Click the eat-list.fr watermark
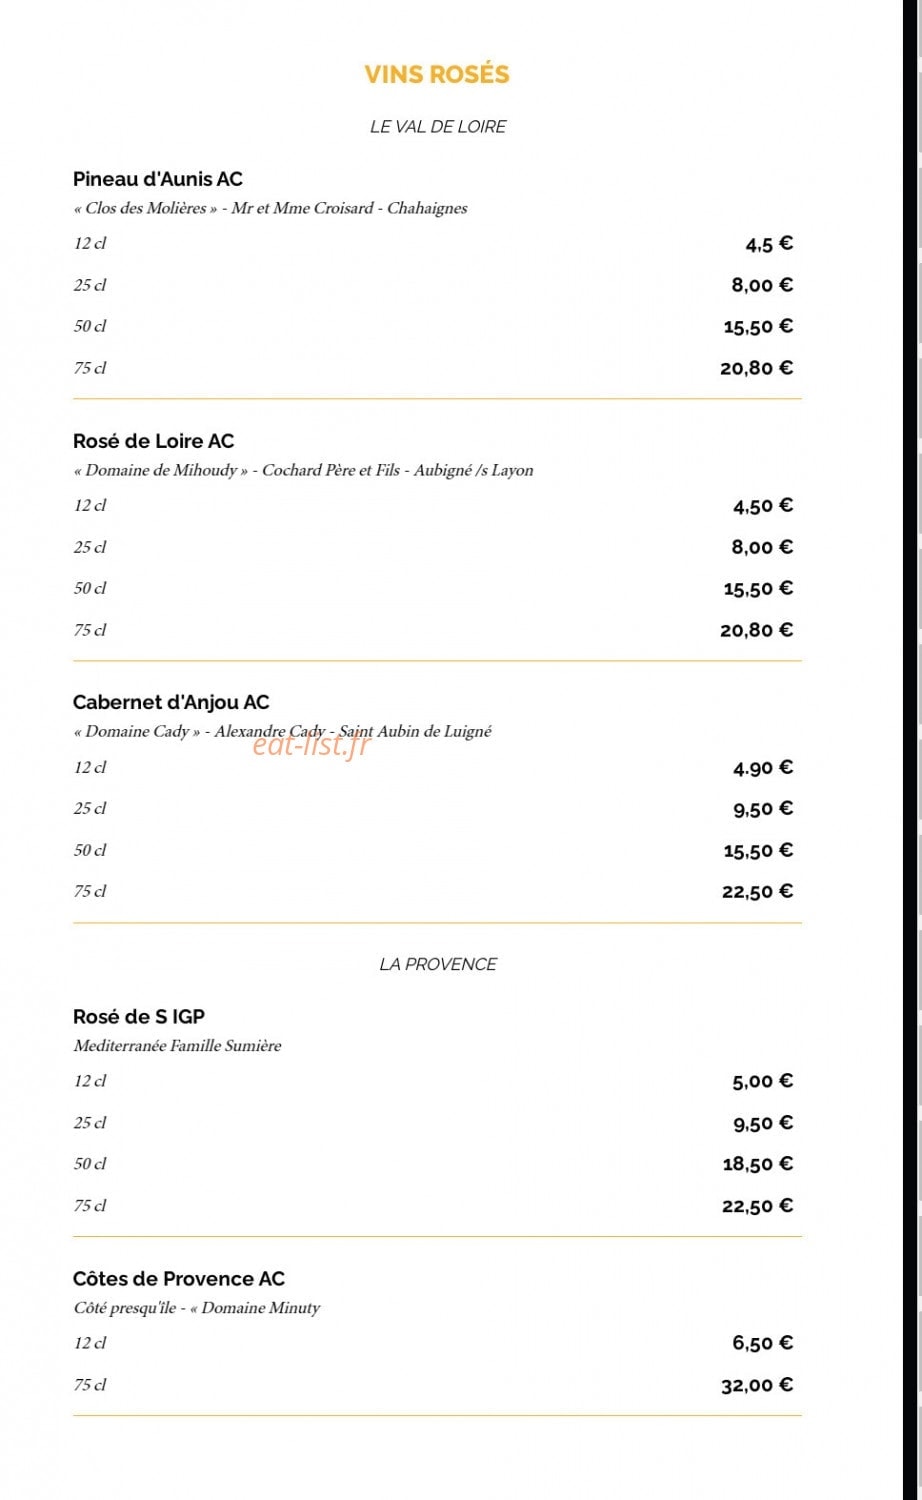This screenshot has width=922, height=1500. [x=311, y=743]
